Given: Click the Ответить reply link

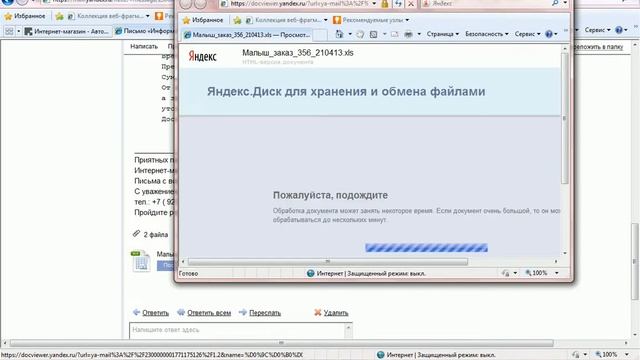Looking at the screenshot, I should 155,313.
